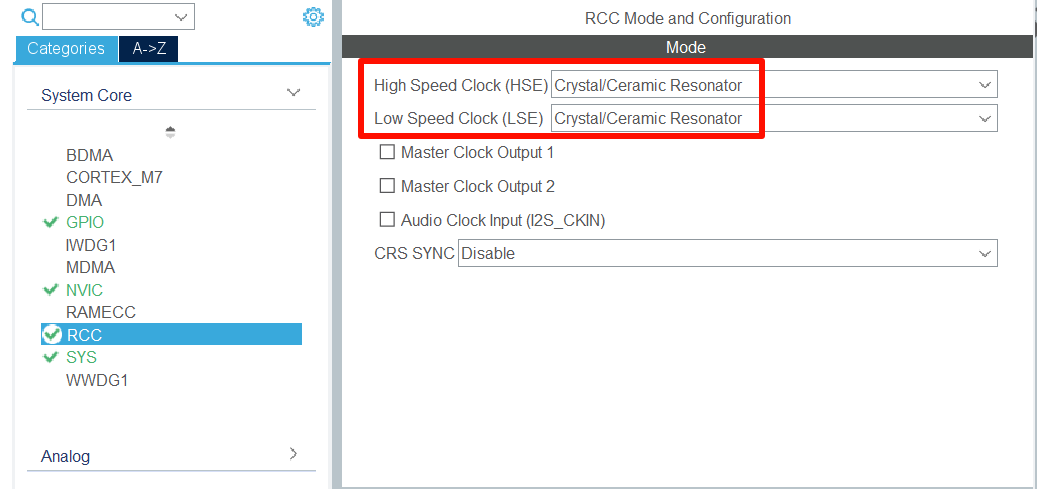
Task: Select CORTEX_M7 in the list
Action: pos(114,177)
